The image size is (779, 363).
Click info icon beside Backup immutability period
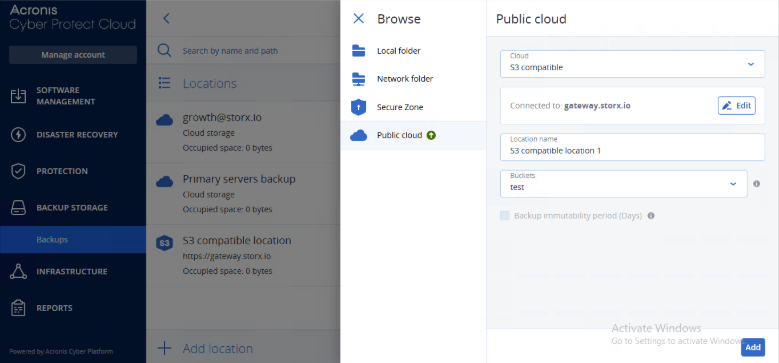pos(651,216)
